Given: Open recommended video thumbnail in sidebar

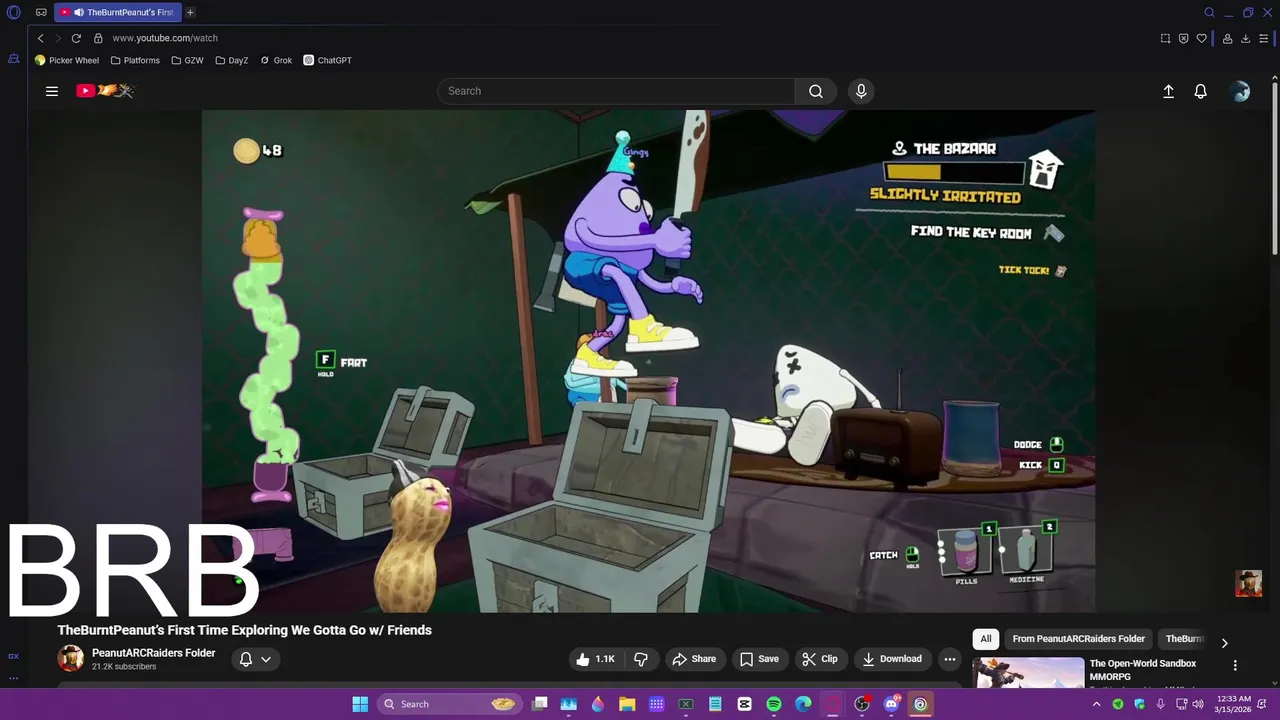Looking at the screenshot, I should click(x=1028, y=671).
